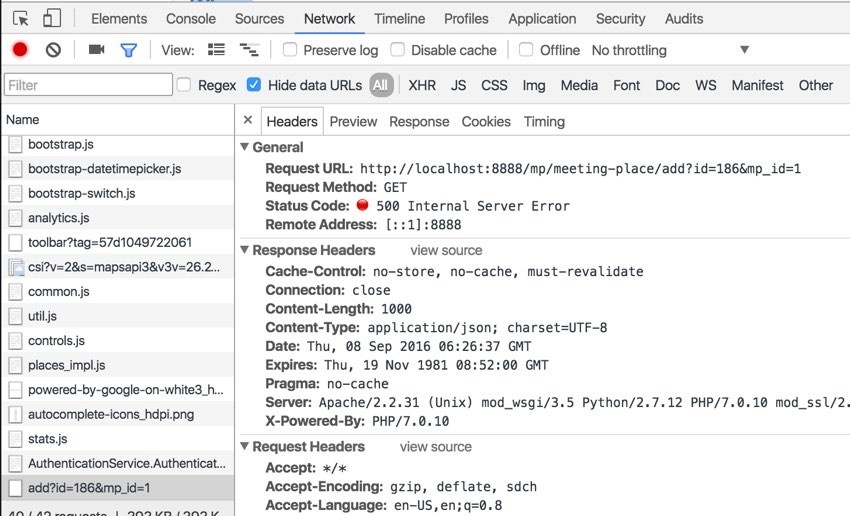Capture screenshots with the camera icon
Screen dimensions: 850x516
coord(96,50)
